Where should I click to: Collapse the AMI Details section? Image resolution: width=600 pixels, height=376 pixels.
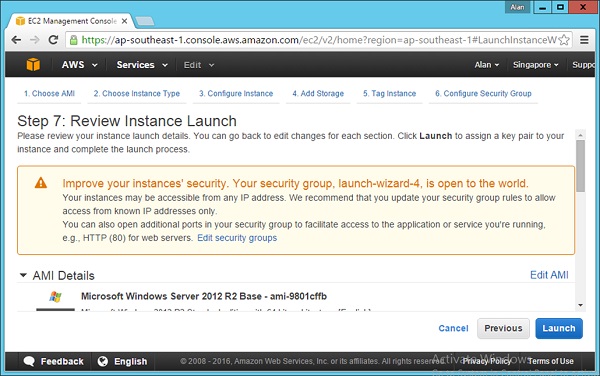[x=23, y=275]
